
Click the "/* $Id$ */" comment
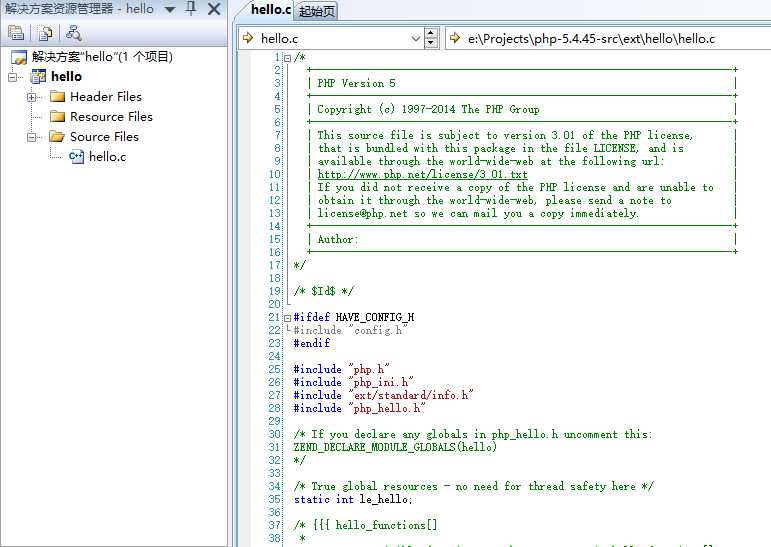click(x=324, y=291)
